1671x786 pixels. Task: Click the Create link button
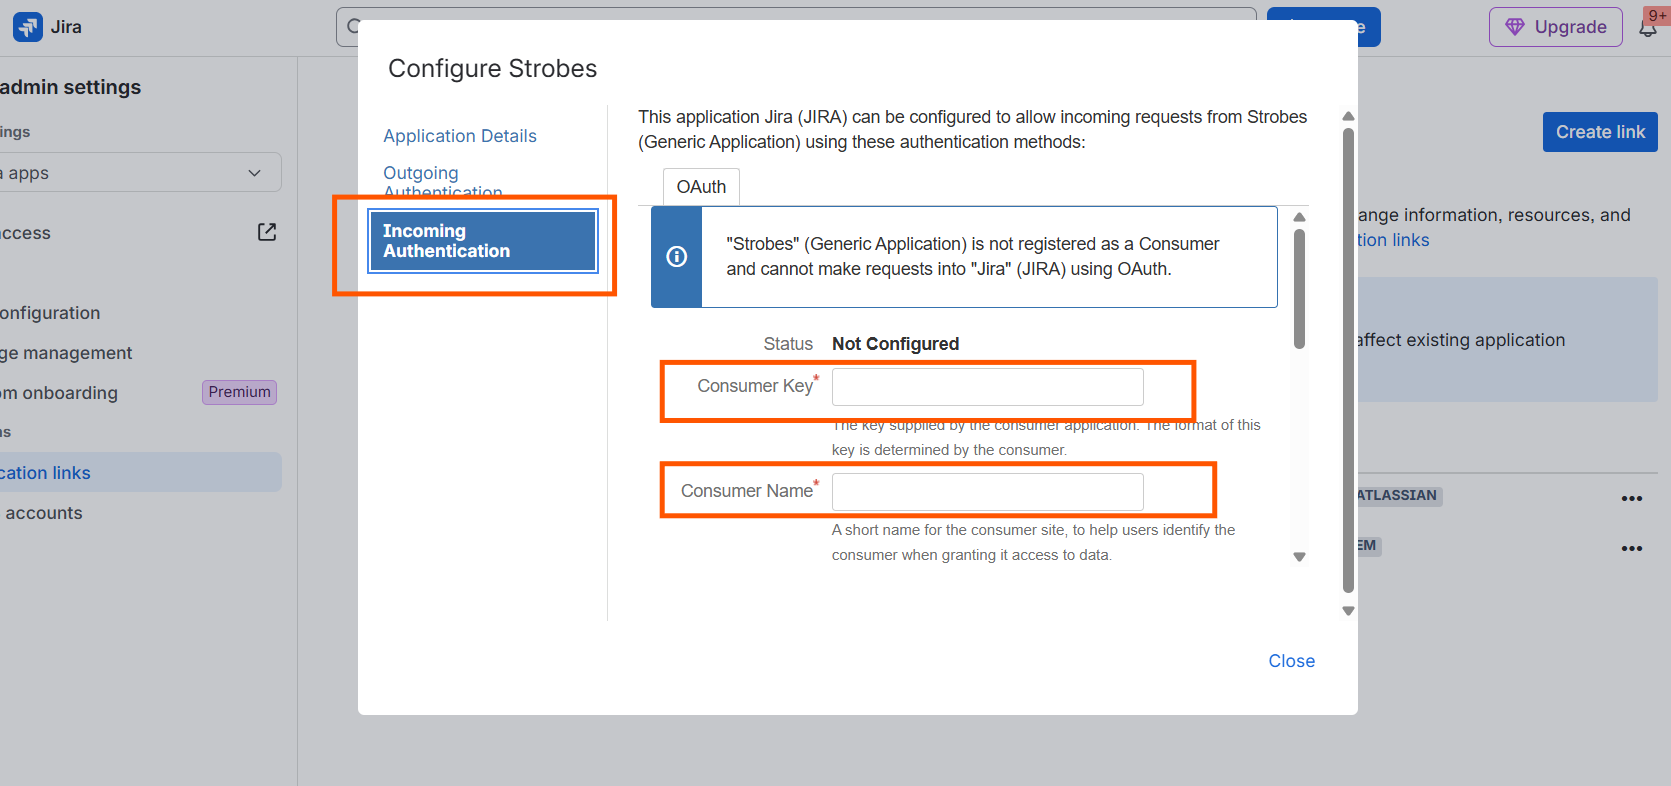click(x=1600, y=132)
